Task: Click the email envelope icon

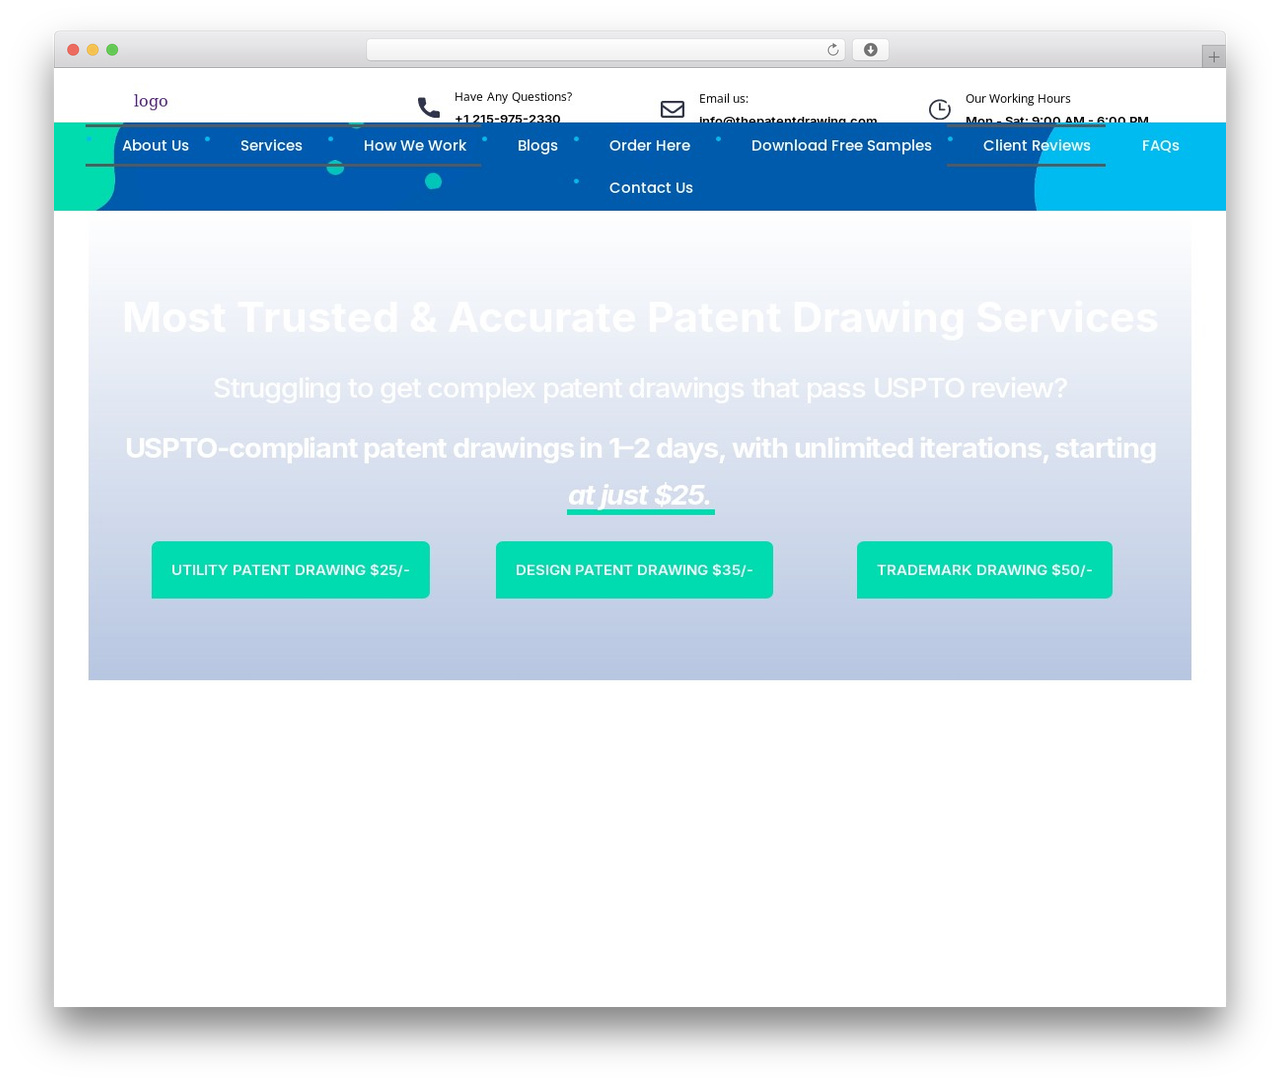Action: point(673,109)
